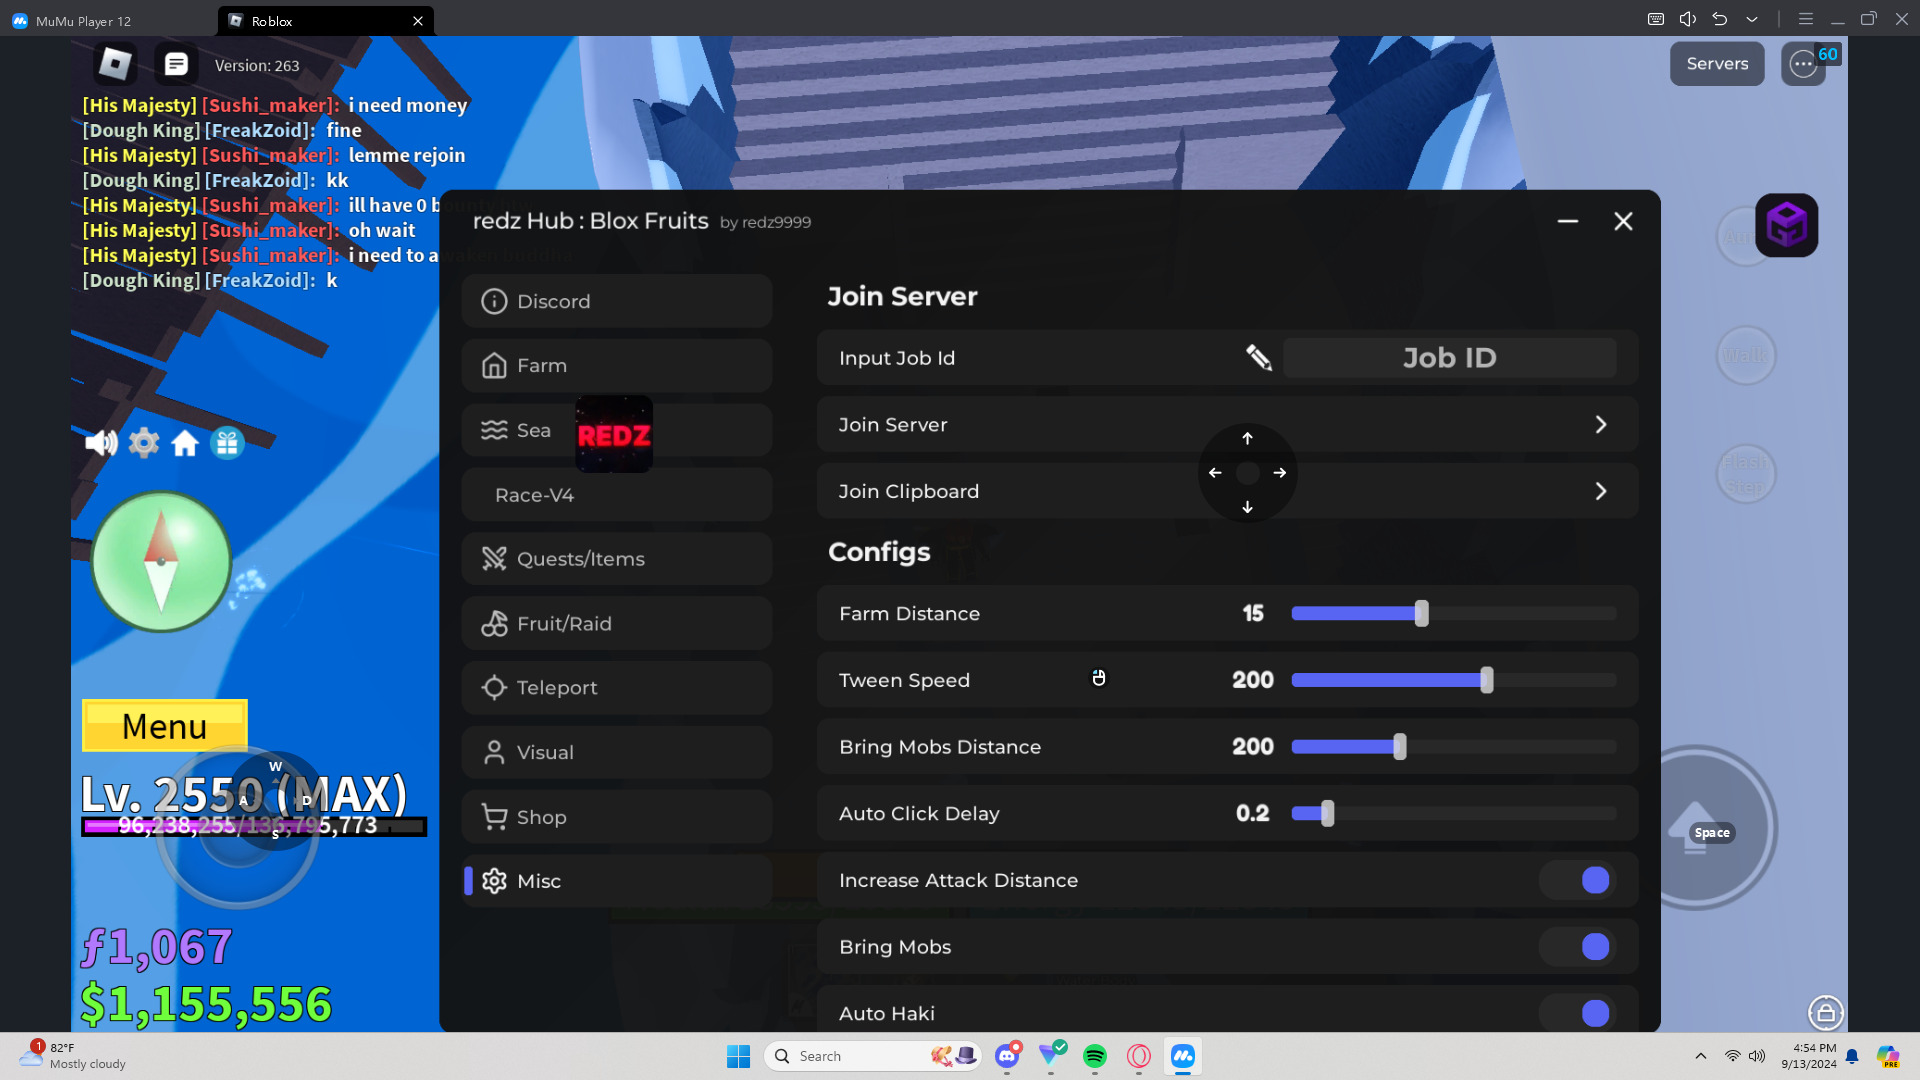
Task: Toggle the Bring Mobs switch
Action: [x=1578, y=947]
